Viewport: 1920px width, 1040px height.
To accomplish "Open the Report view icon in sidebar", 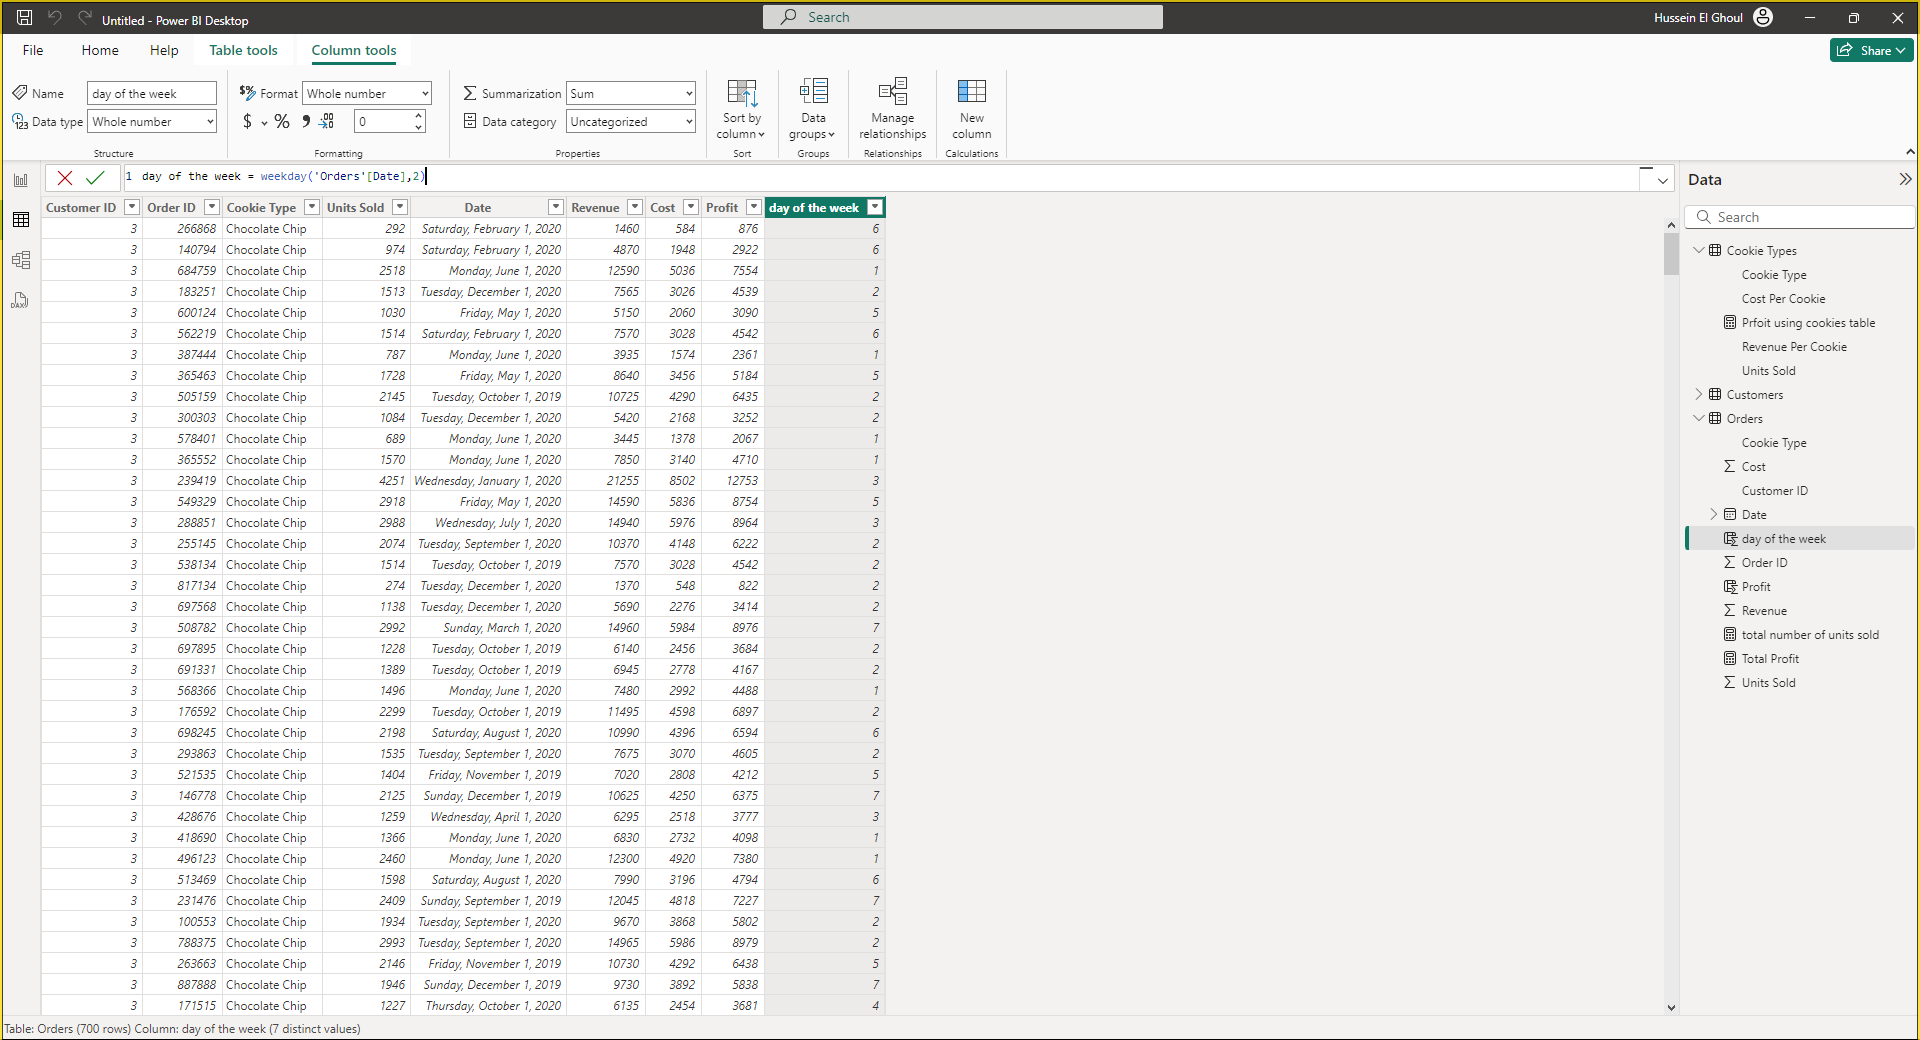I will point(21,180).
